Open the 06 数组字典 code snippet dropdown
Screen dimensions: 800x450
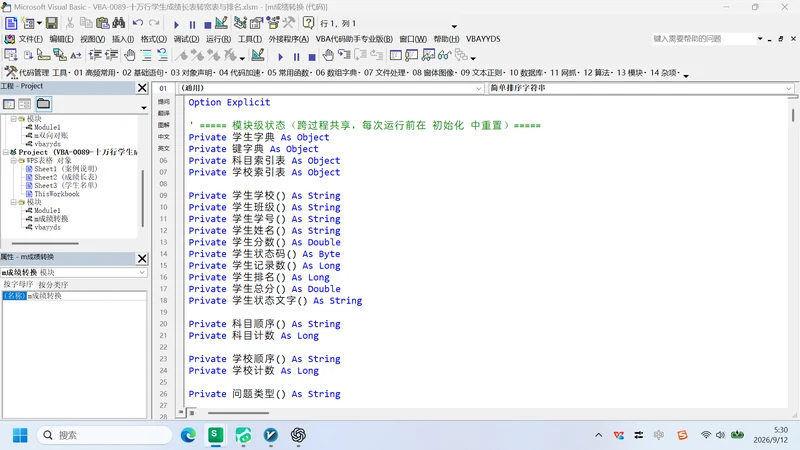tap(338, 73)
